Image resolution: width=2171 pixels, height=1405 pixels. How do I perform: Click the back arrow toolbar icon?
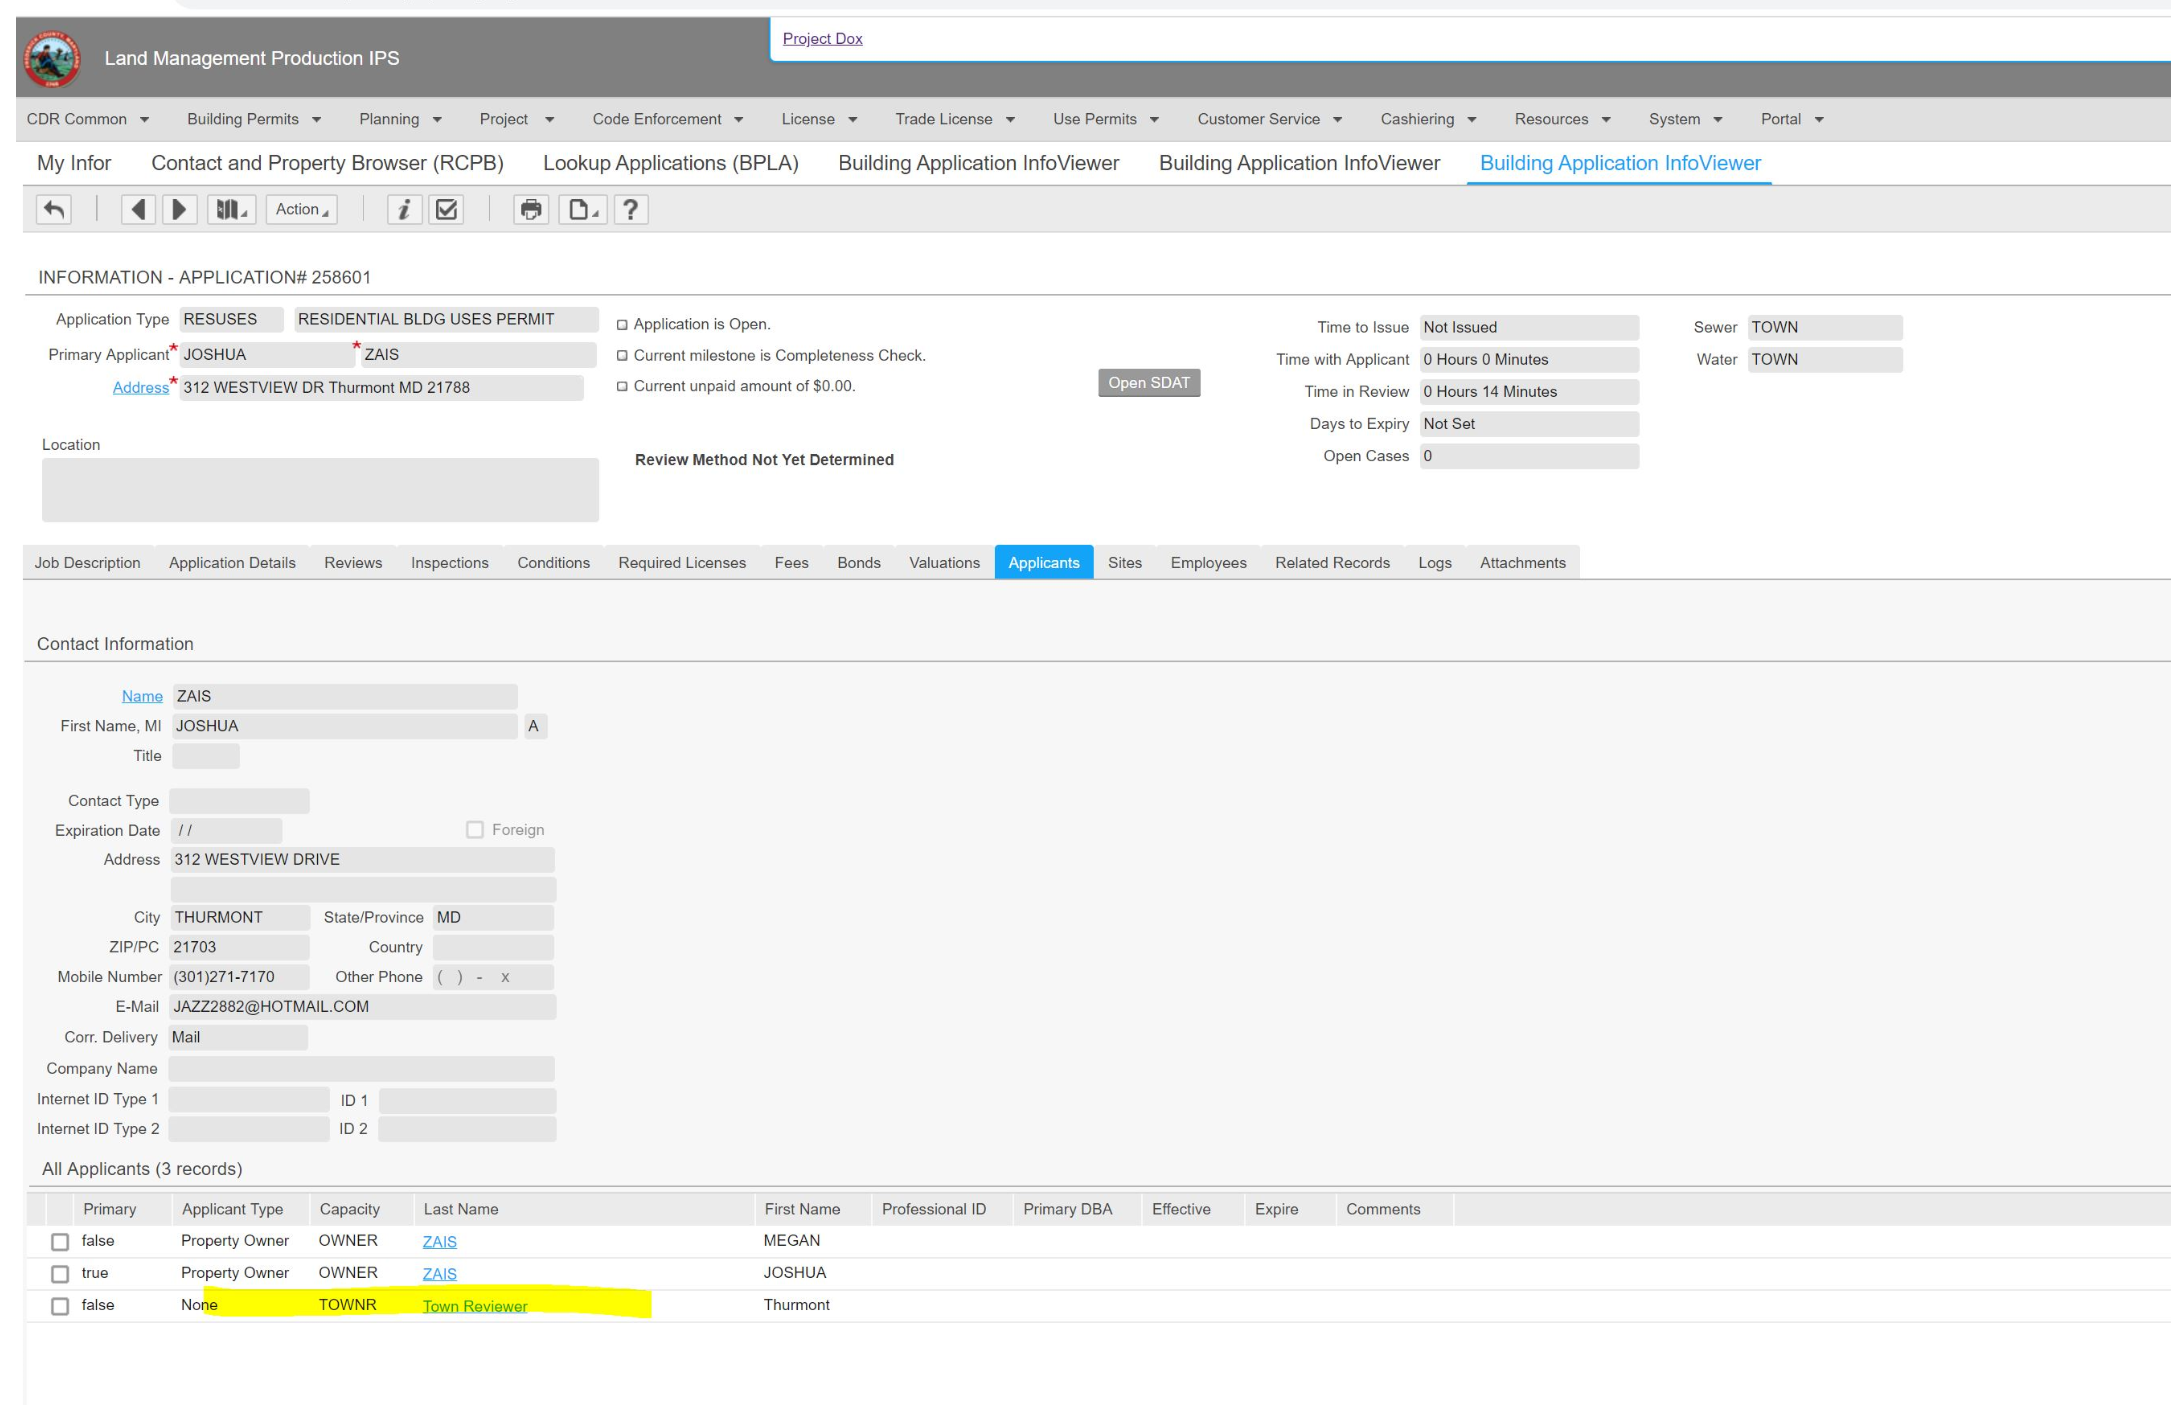pos(54,209)
